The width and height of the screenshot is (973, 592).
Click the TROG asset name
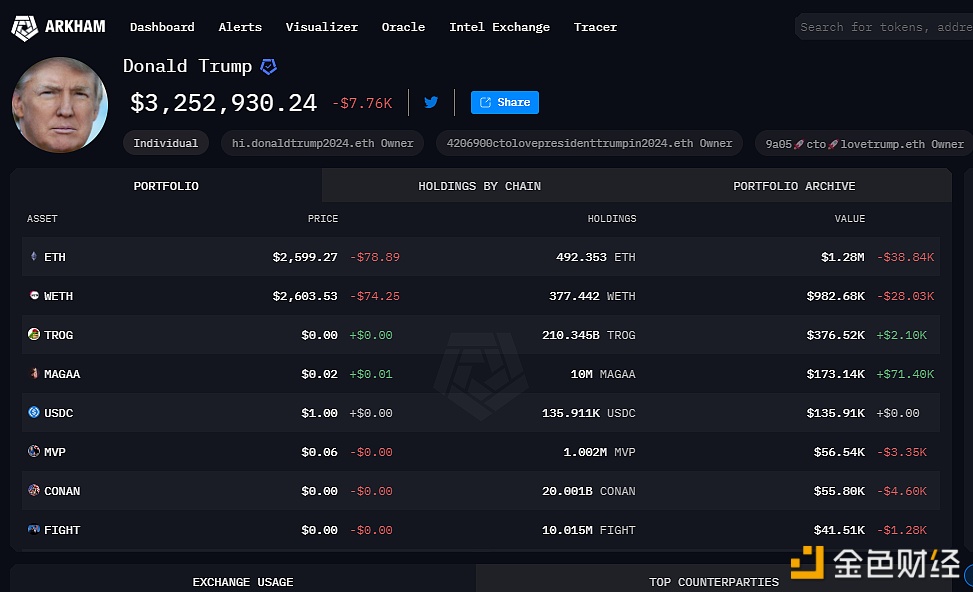58,335
